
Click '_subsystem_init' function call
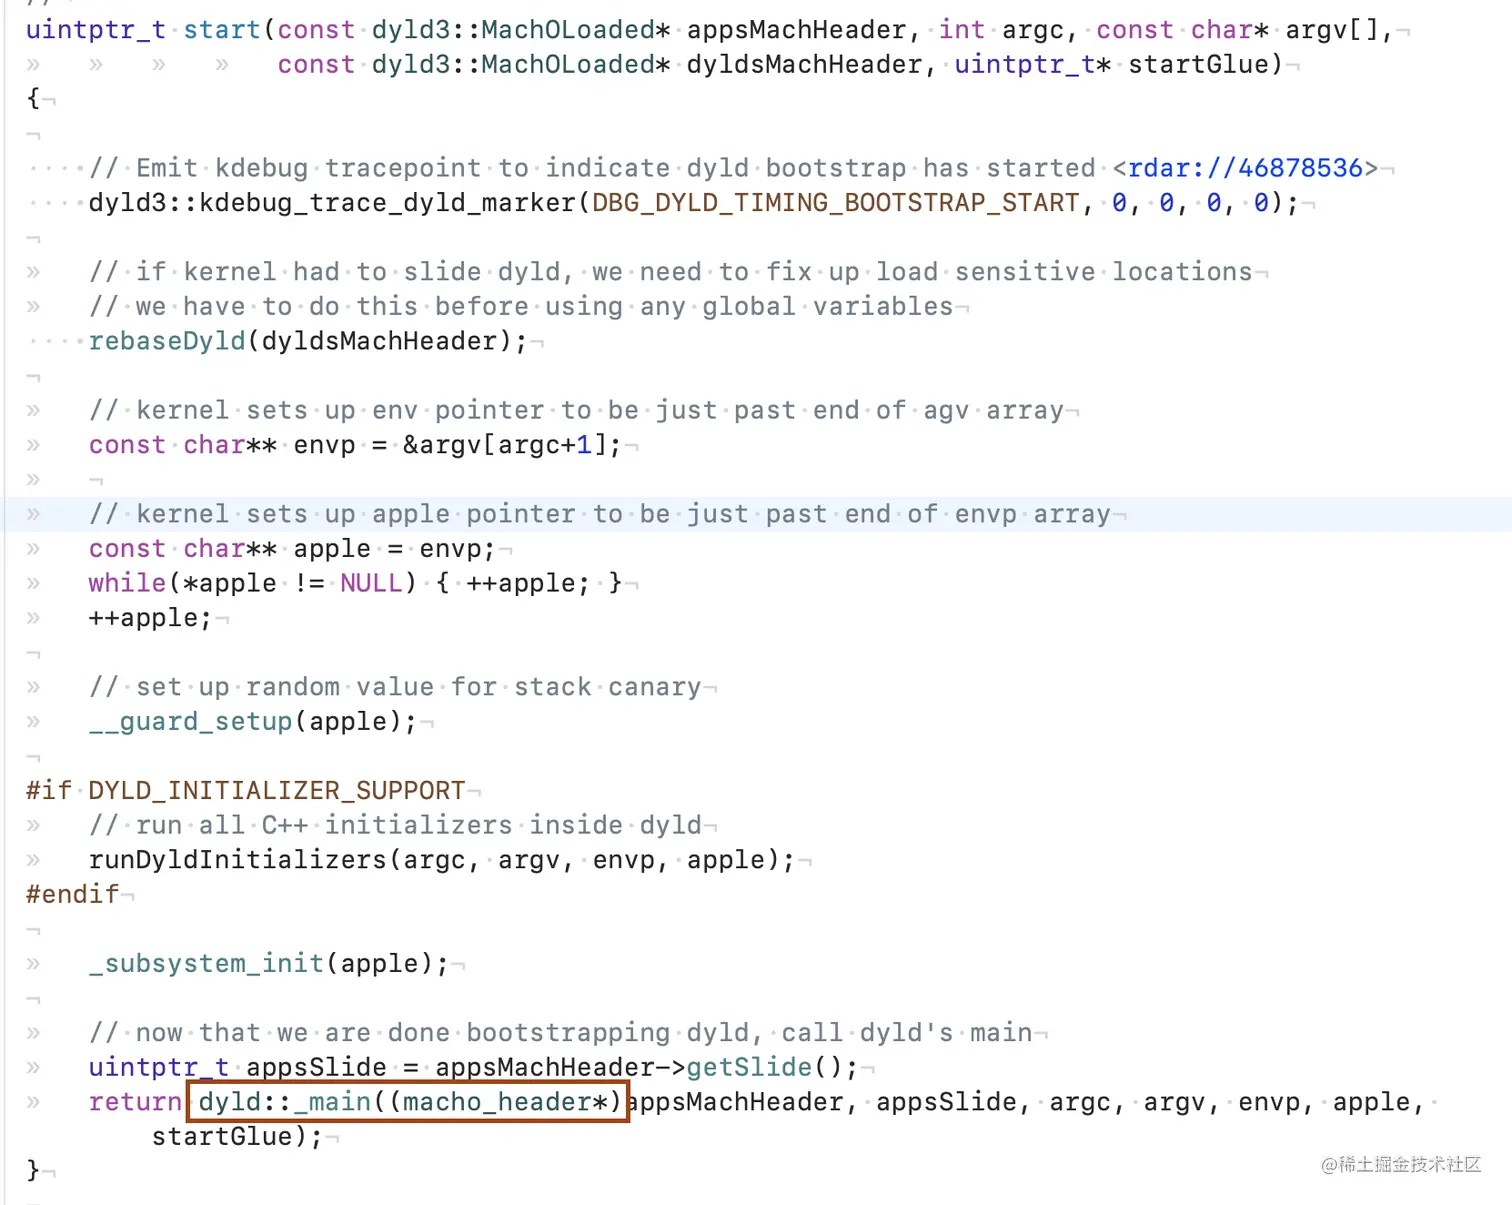click(206, 963)
